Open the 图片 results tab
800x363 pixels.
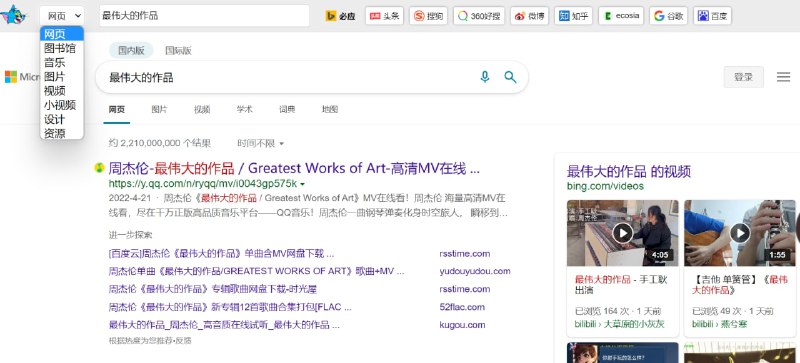(159, 109)
